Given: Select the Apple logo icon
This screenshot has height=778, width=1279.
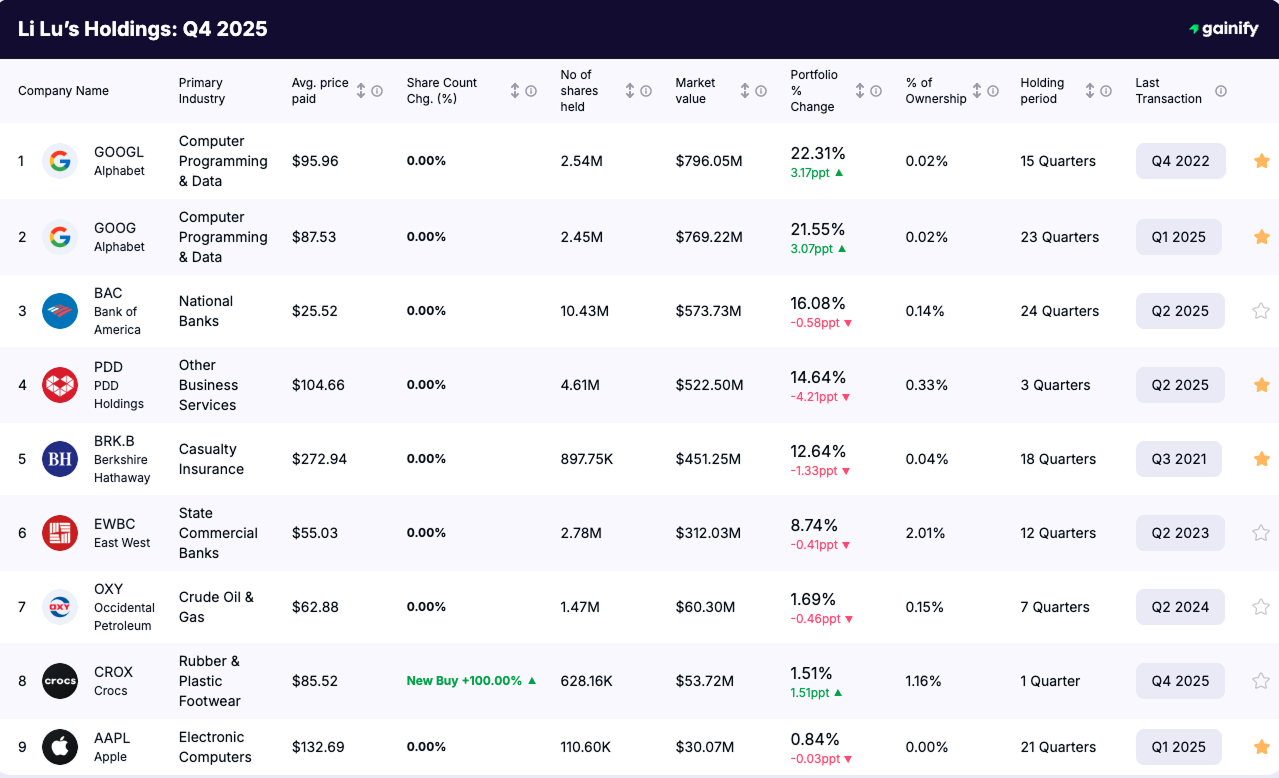Looking at the screenshot, I should [x=59, y=746].
